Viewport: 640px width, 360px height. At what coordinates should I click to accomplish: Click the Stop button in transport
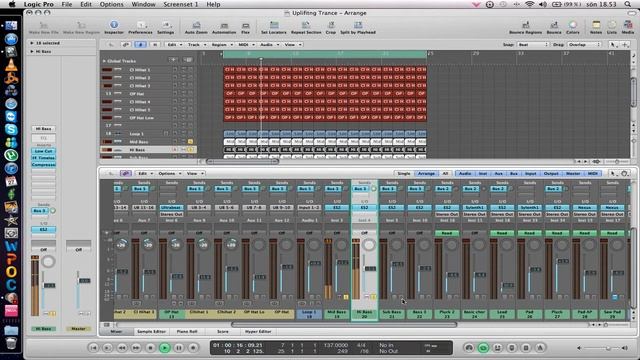[x=150, y=348]
